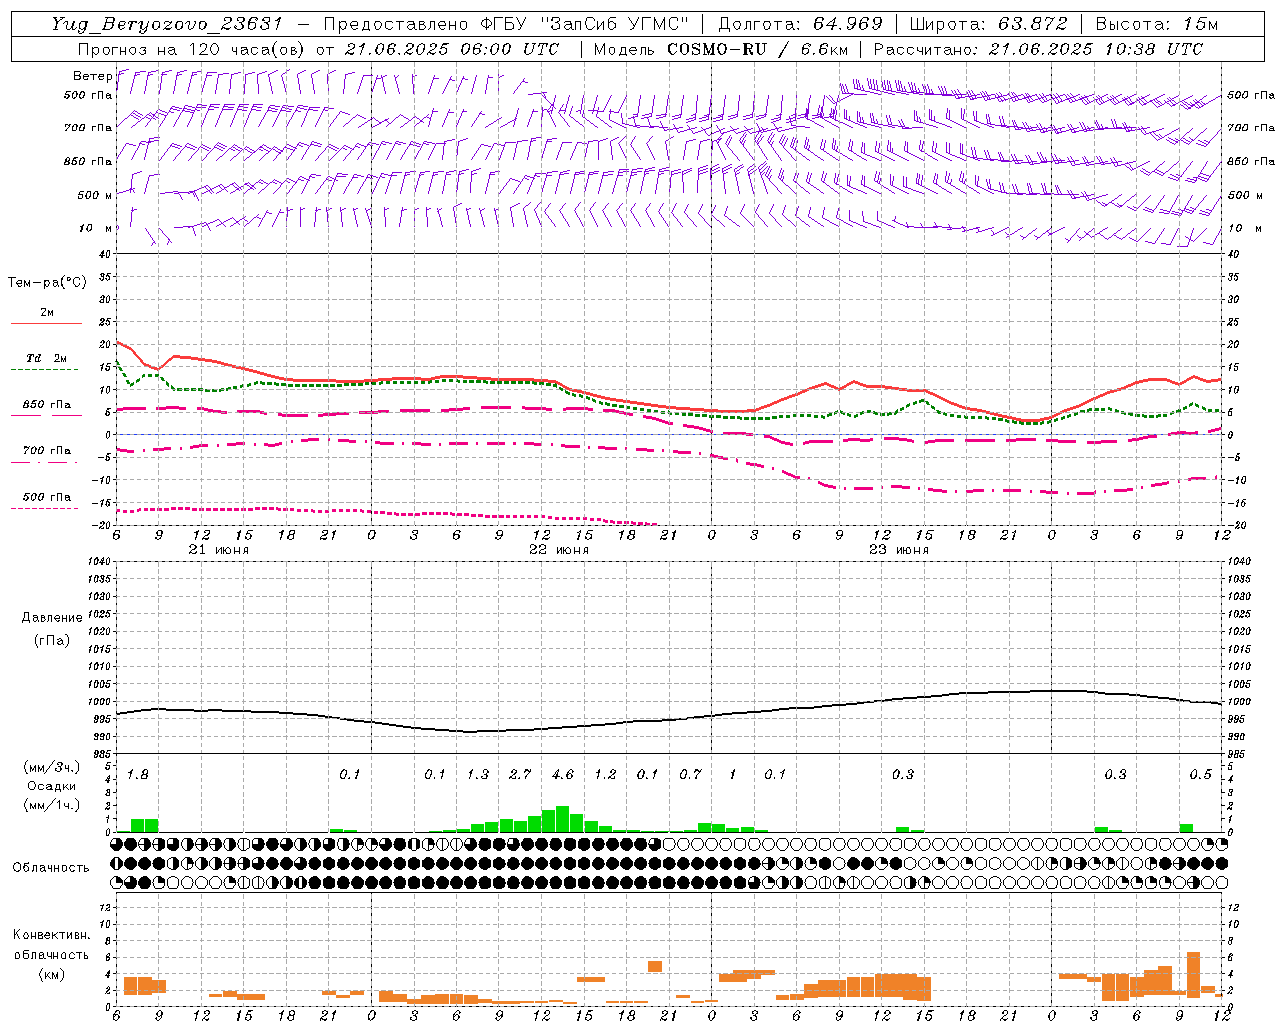Click the Конвективн. облачность (км) label
The image size is (1280, 1024).
pos(51,954)
